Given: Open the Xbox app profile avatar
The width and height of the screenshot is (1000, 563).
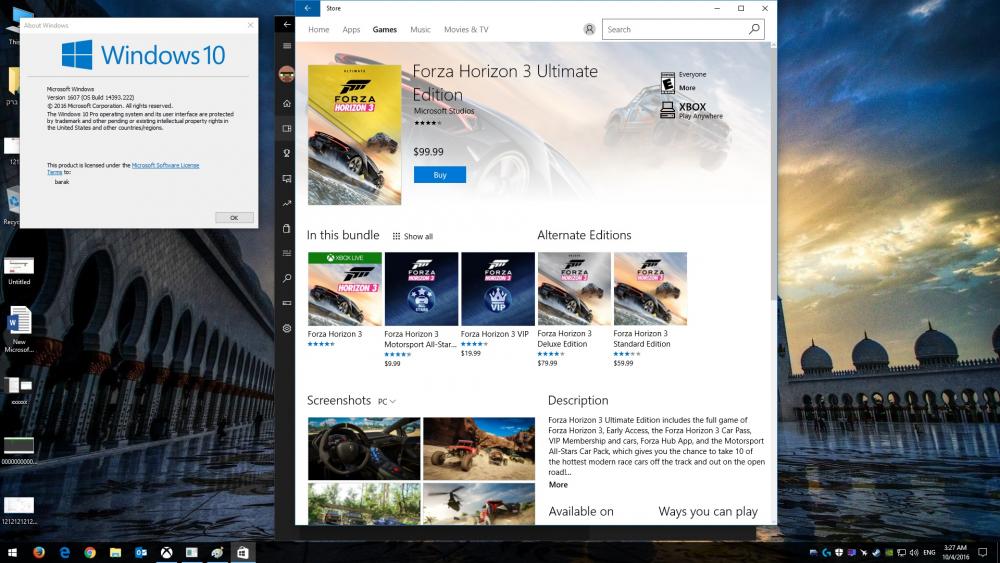Looking at the screenshot, I should [x=286, y=74].
